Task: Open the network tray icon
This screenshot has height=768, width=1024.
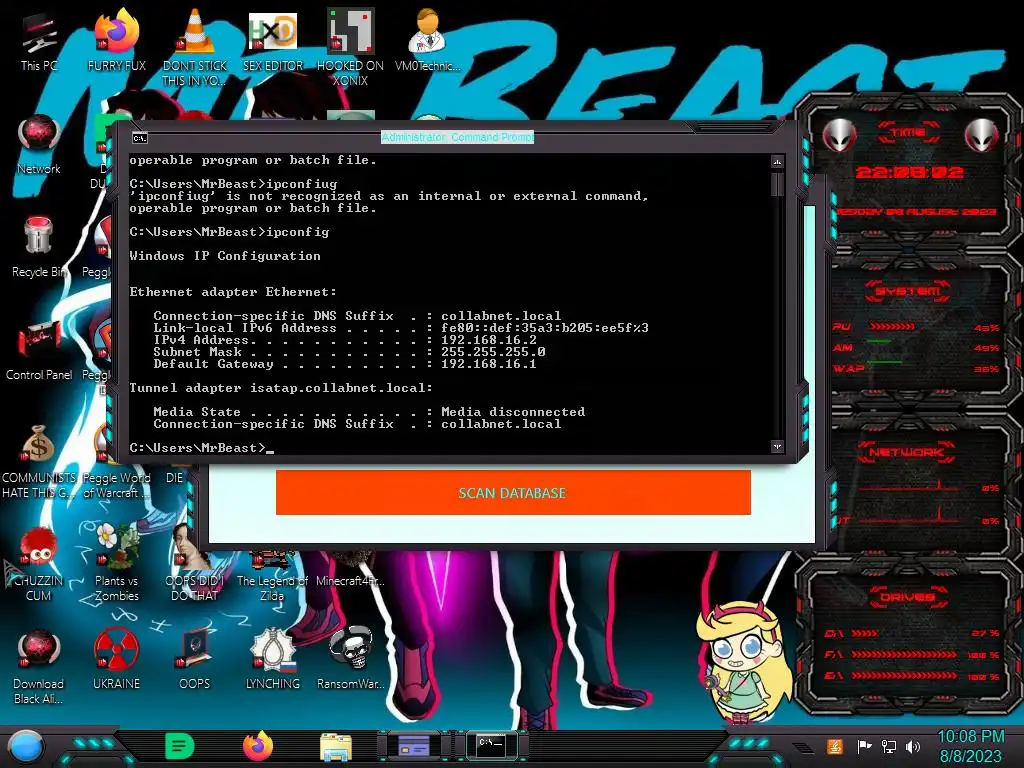Action: pos(888,746)
